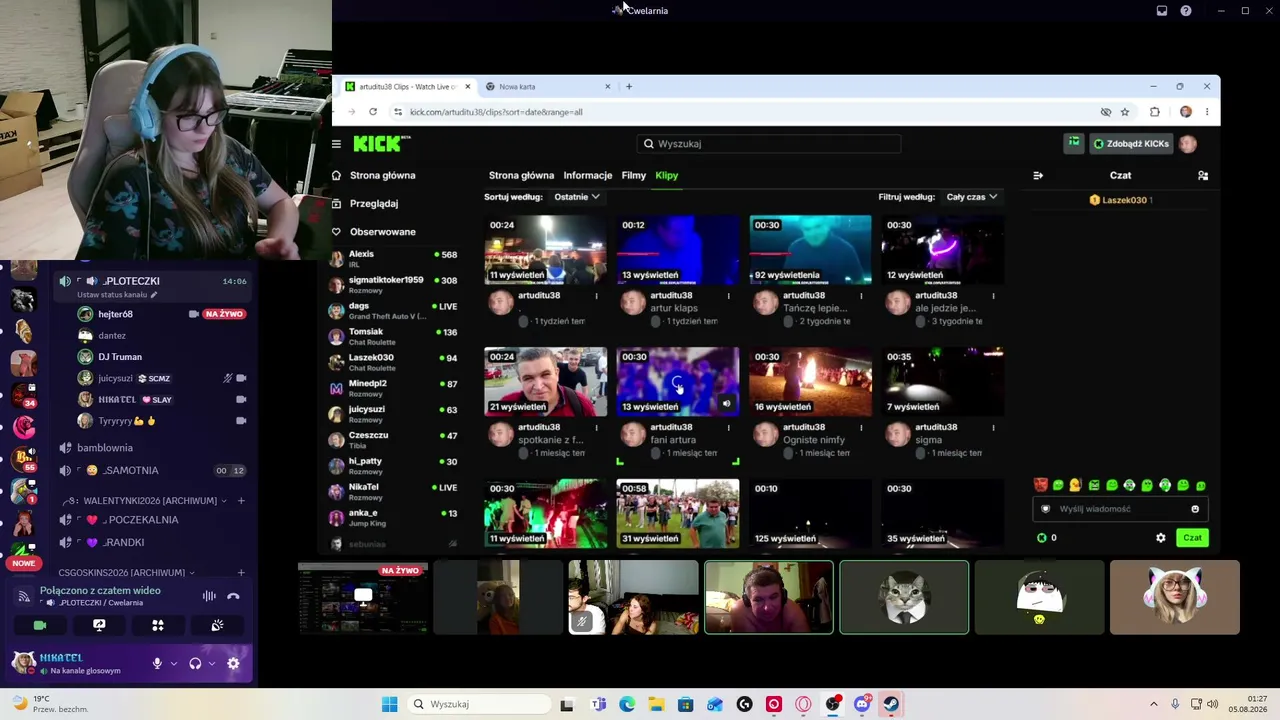
Task: Join the _SAMOTNIA voice channel
Action: pos(152,470)
